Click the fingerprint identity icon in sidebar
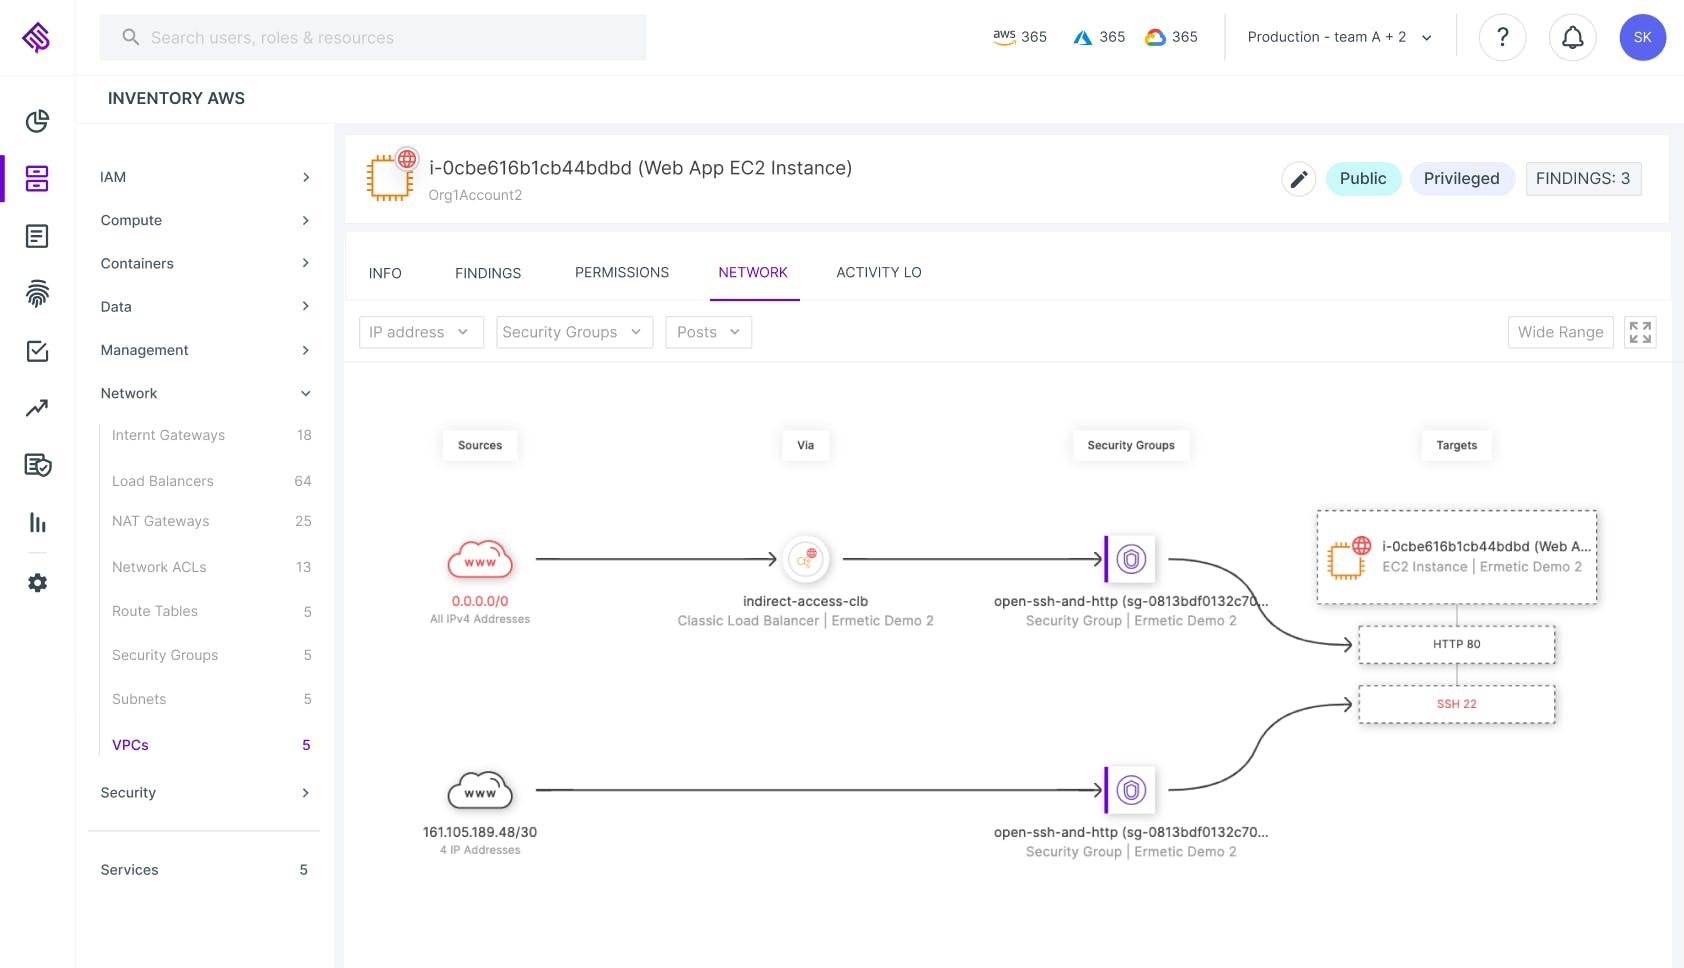This screenshot has height=968, width=1684. (37, 293)
